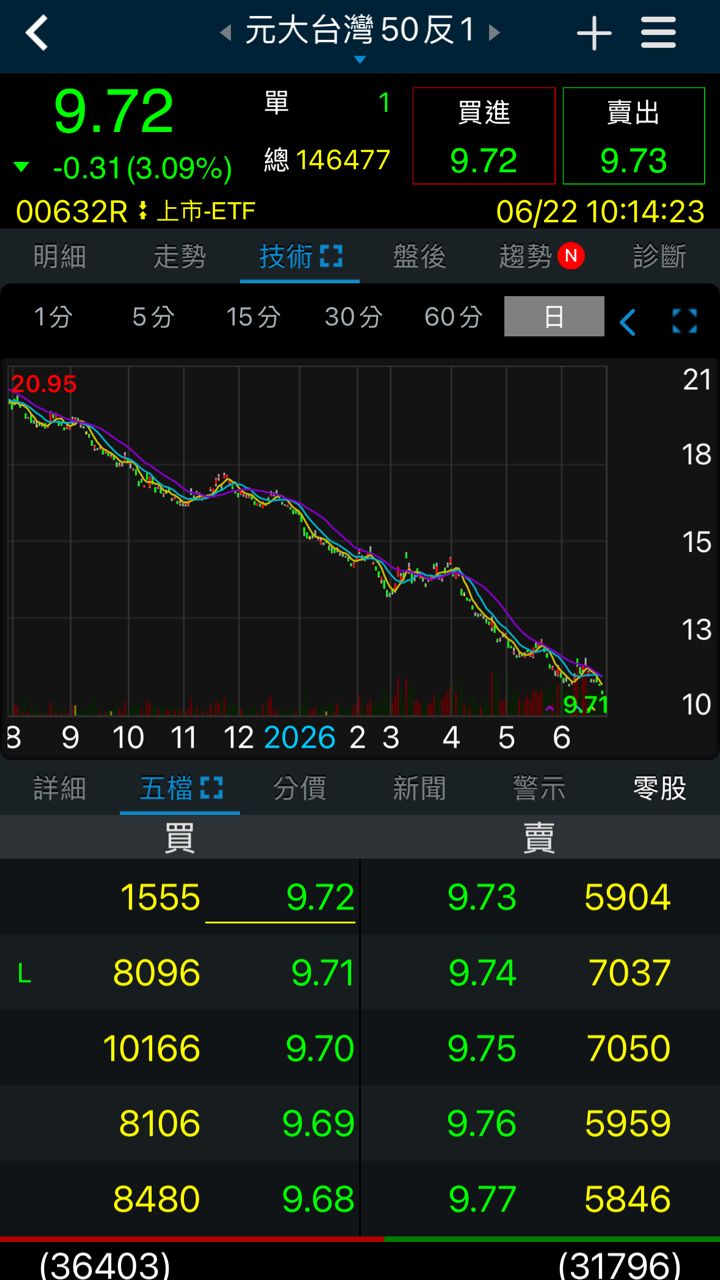The height and width of the screenshot is (1280, 720).
Task: Select the 日 daily chart interval
Action: [x=554, y=317]
